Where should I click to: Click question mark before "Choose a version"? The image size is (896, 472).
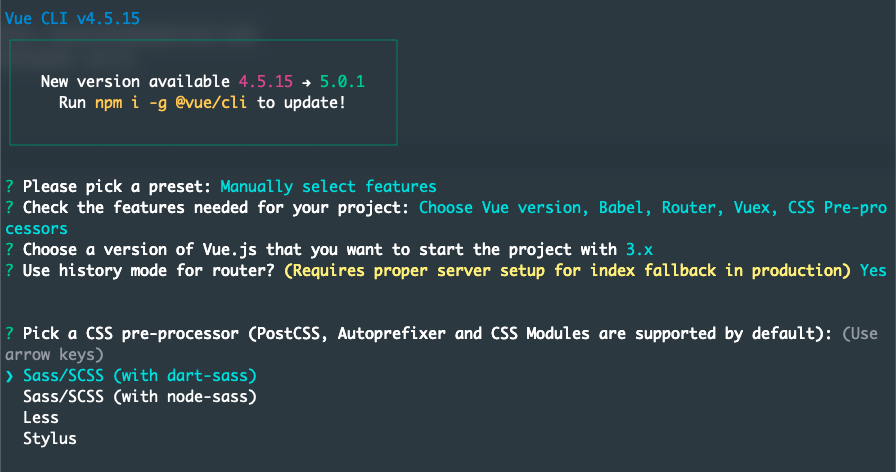coord(9,250)
